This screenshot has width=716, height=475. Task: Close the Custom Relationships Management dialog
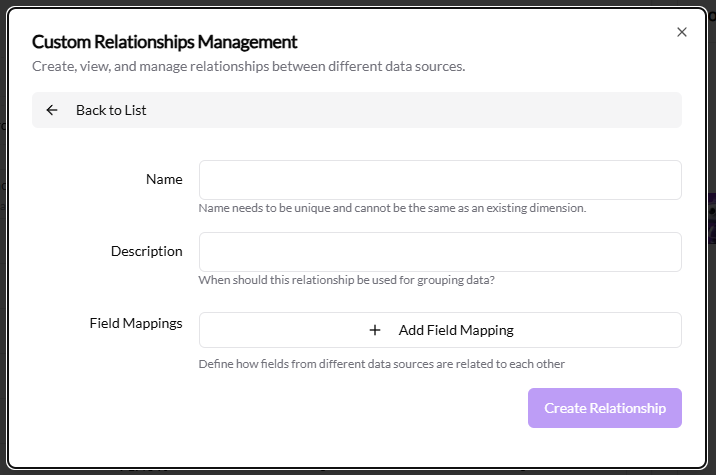[682, 32]
